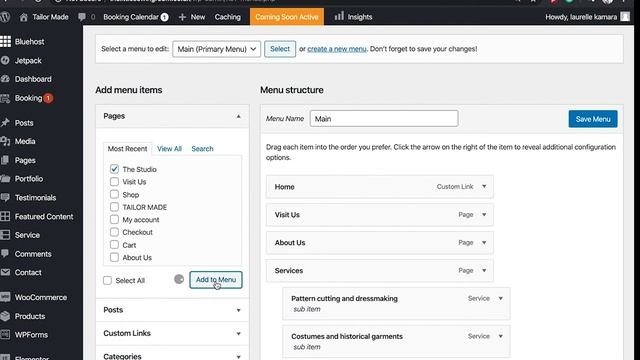Click the Testimonials sidebar icon
Screen dimensions: 640x360
pos(5,198)
